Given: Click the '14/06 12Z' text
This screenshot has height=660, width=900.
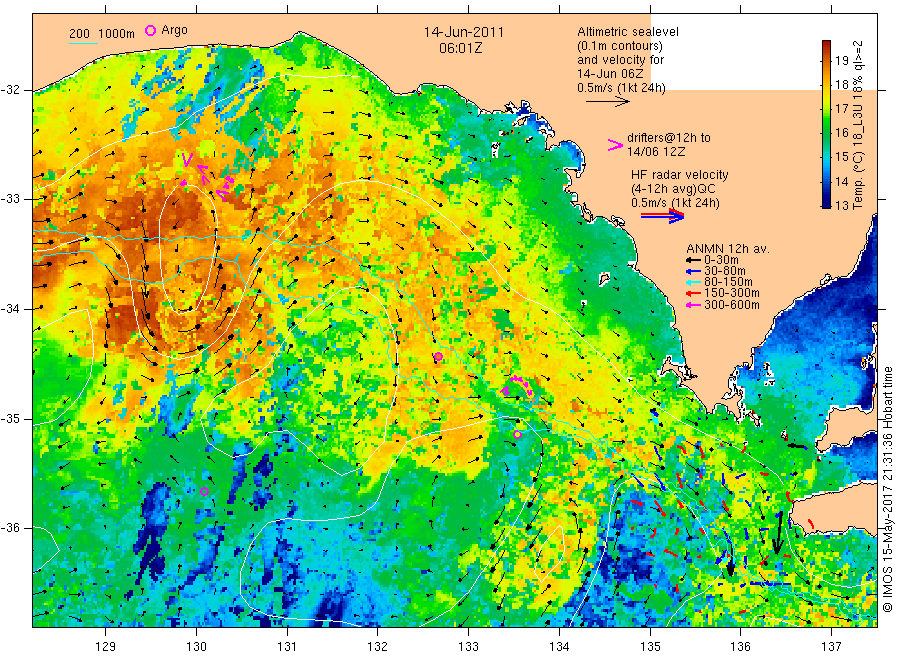Looking at the screenshot, I should (656, 152).
